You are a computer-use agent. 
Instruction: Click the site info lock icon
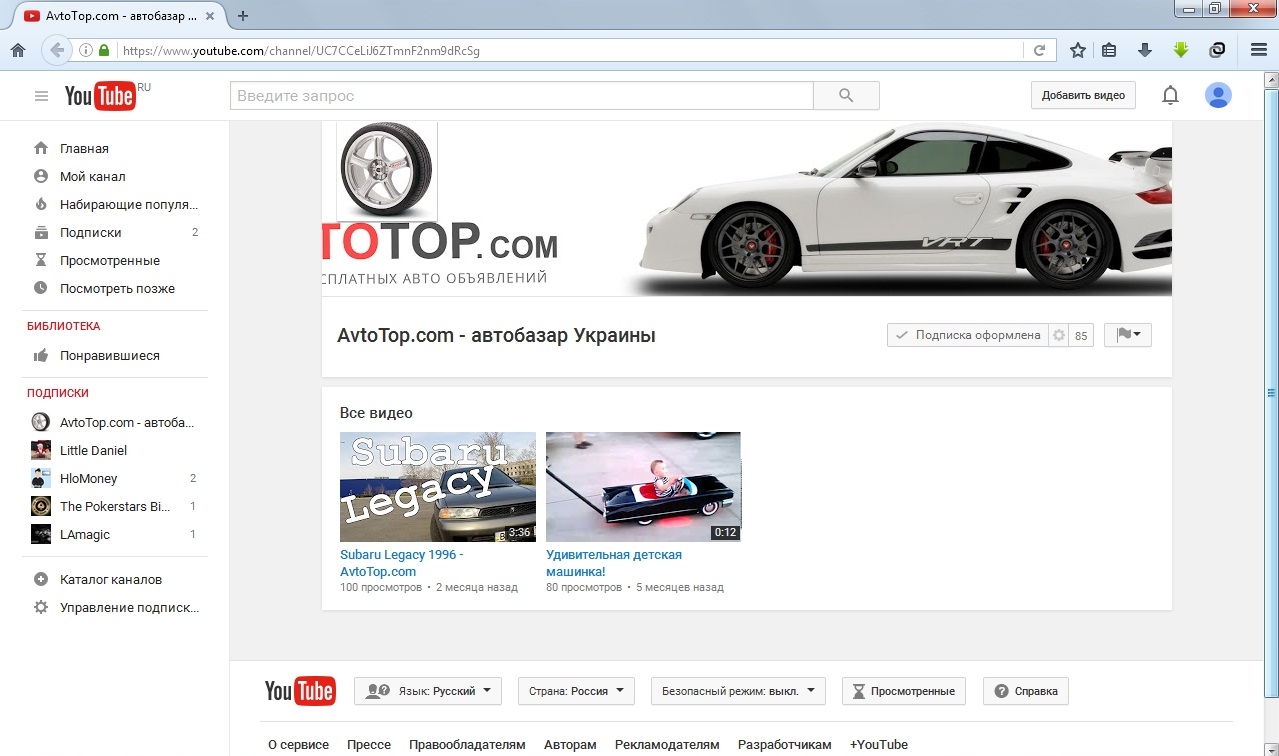pyautogui.click(x=103, y=50)
